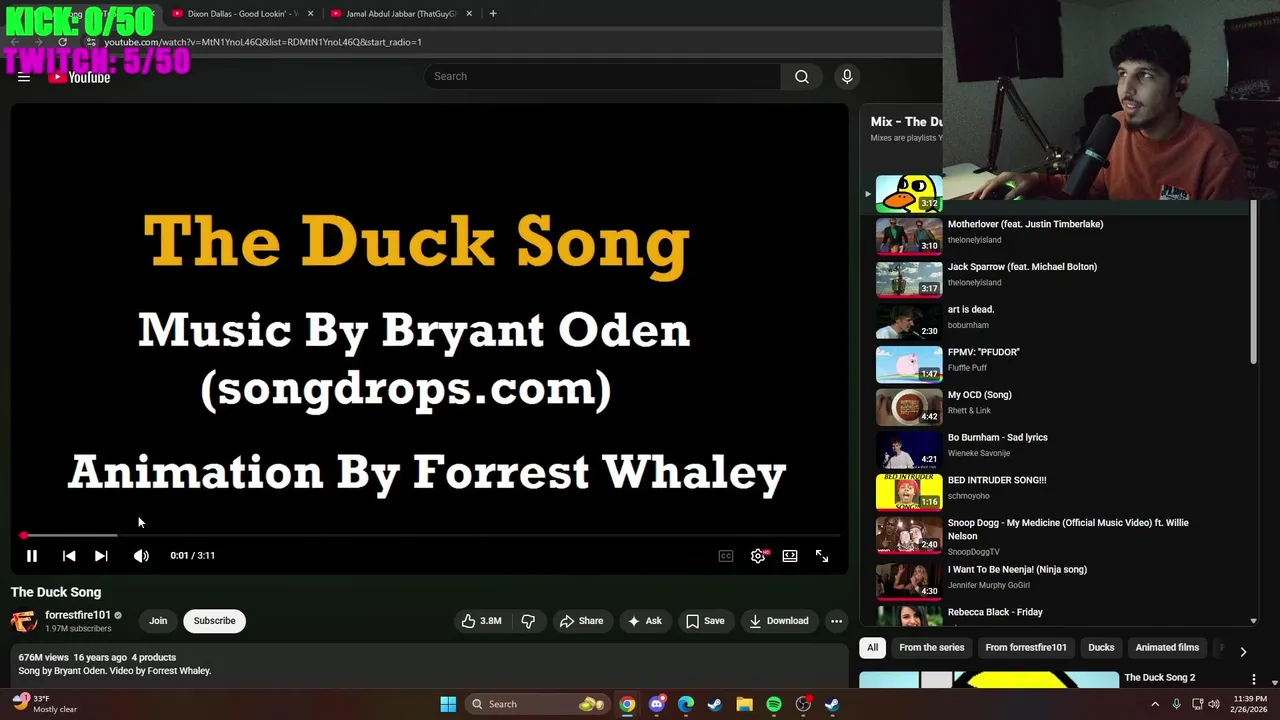This screenshot has height=720, width=1280.
Task: Click the magnifier search button
Action: (802, 77)
